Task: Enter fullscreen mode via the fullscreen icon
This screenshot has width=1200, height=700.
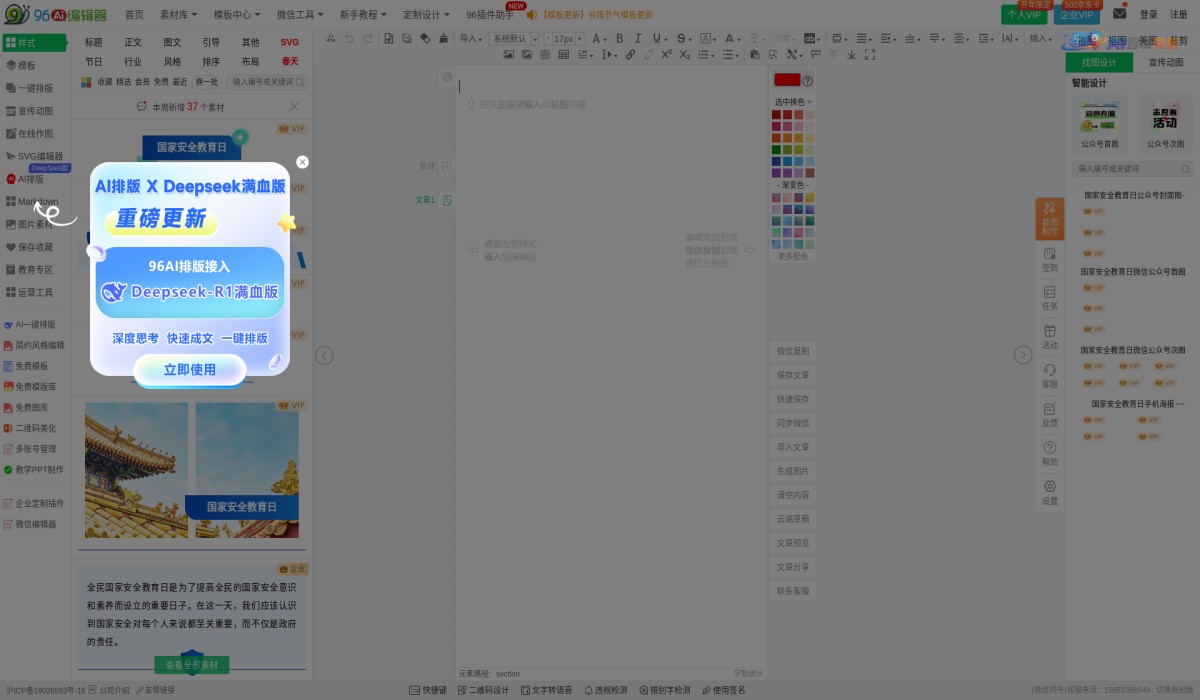Action: (869, 56)
